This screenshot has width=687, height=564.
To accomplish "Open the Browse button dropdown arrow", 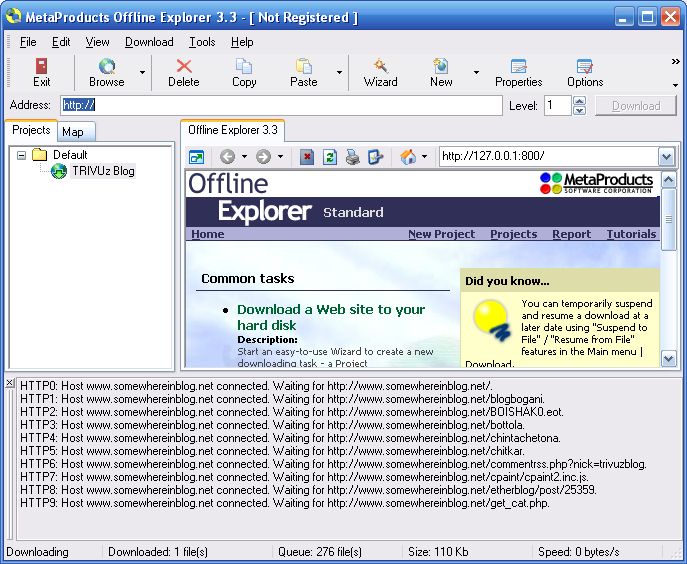I will tap(142, 72).
